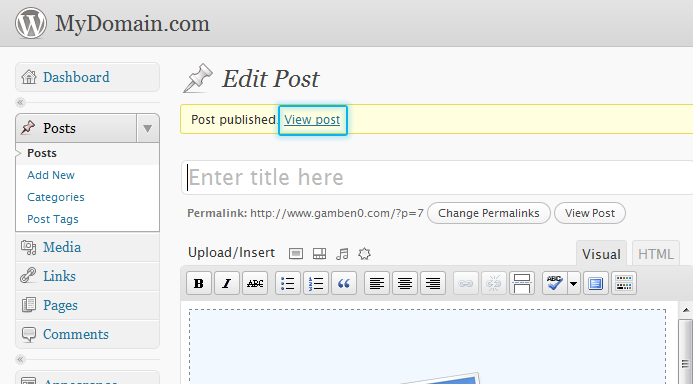Click the Add Video icon

(320, 254)
